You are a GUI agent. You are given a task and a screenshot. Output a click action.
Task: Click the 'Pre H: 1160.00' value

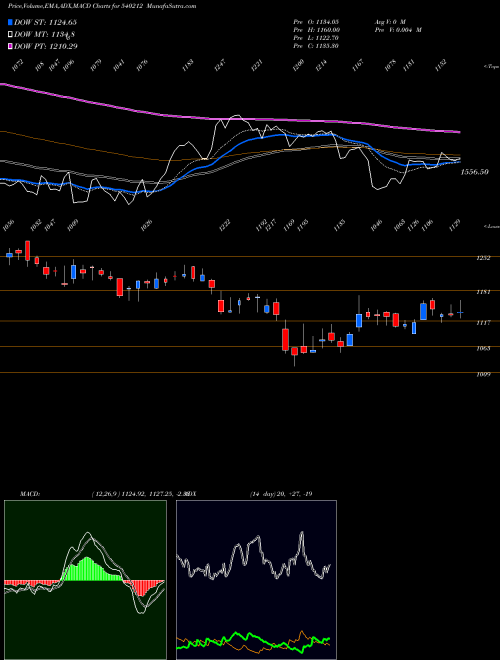coord(317,30)
